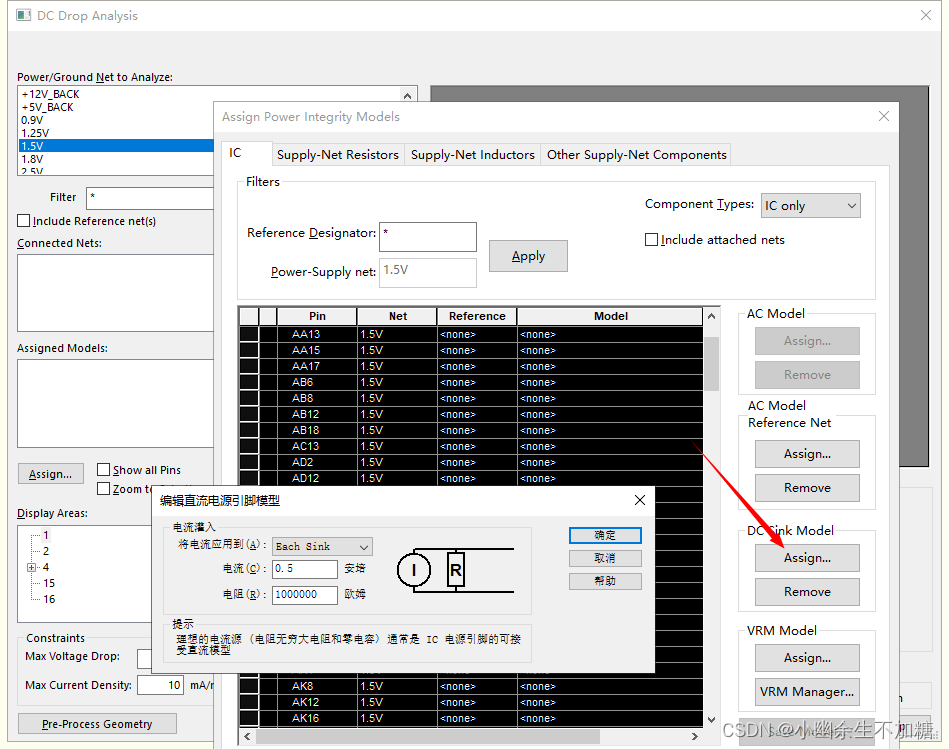The height and width of the screenshot is (749, 949).
Task: Switch to Other Supply-Net Components tab
Action: pyautogui.click(x=636, y=155)
